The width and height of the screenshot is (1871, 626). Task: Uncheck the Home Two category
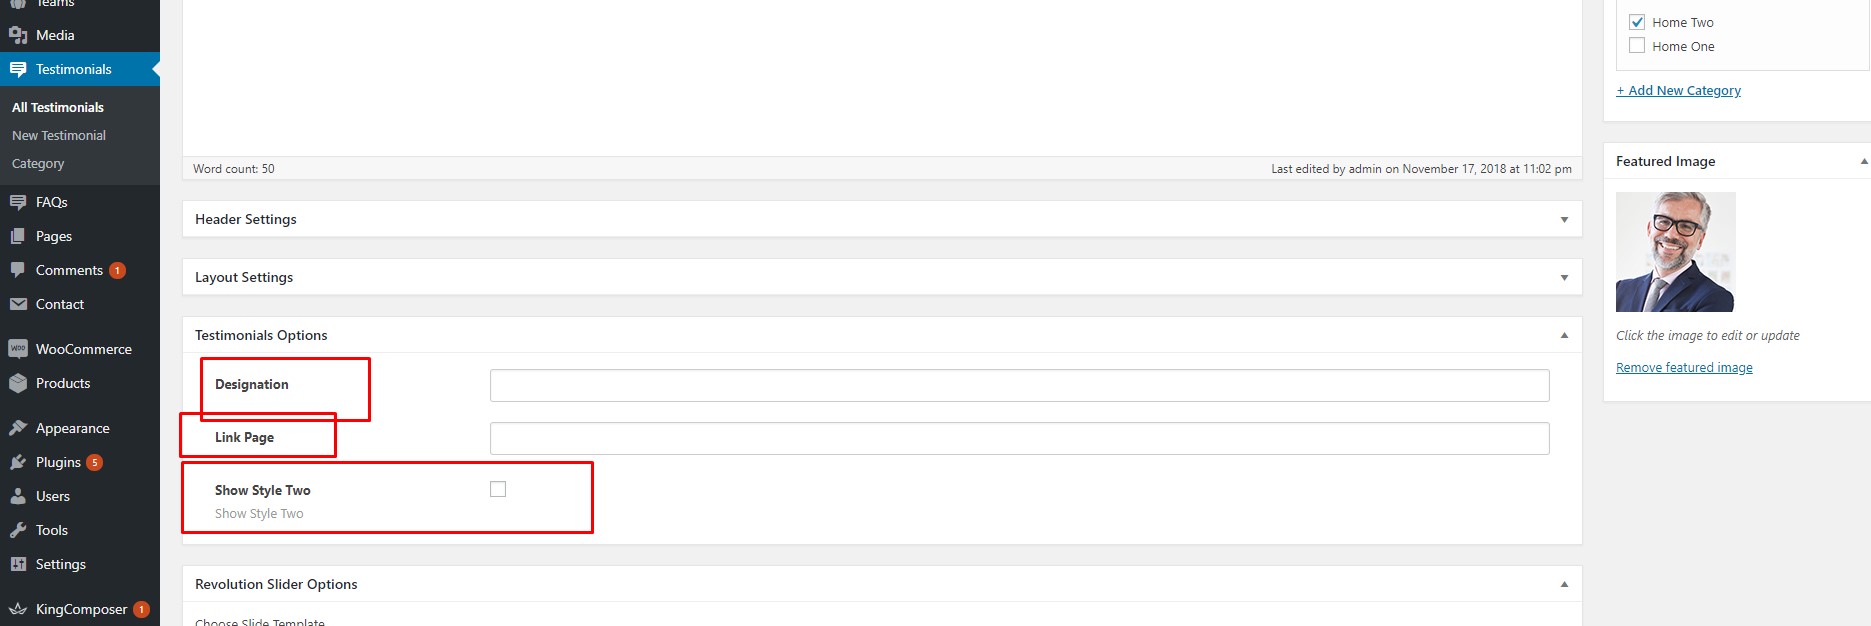(x=1637, y=22)
